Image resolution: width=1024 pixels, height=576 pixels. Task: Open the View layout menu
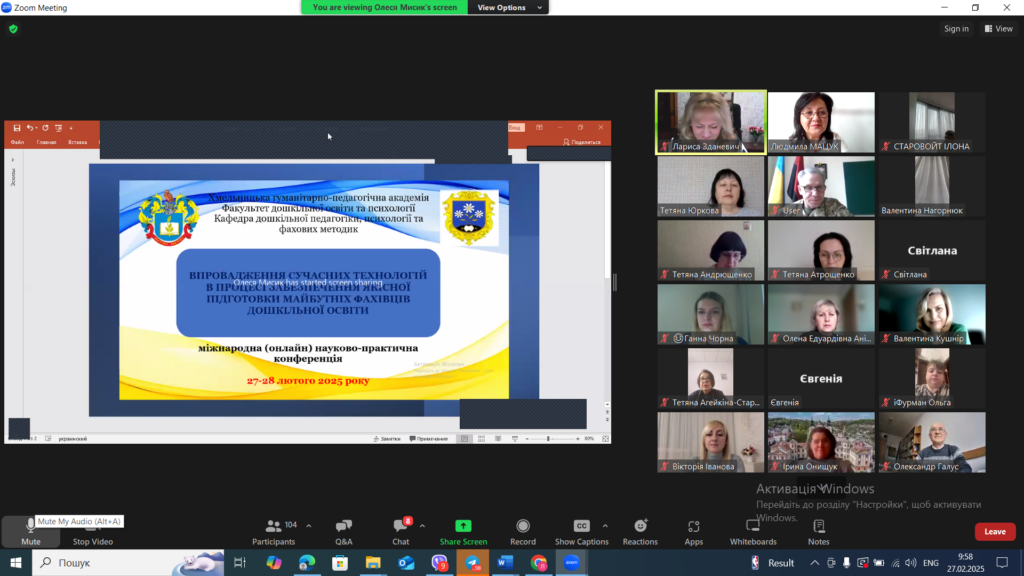tap(999, 29)
